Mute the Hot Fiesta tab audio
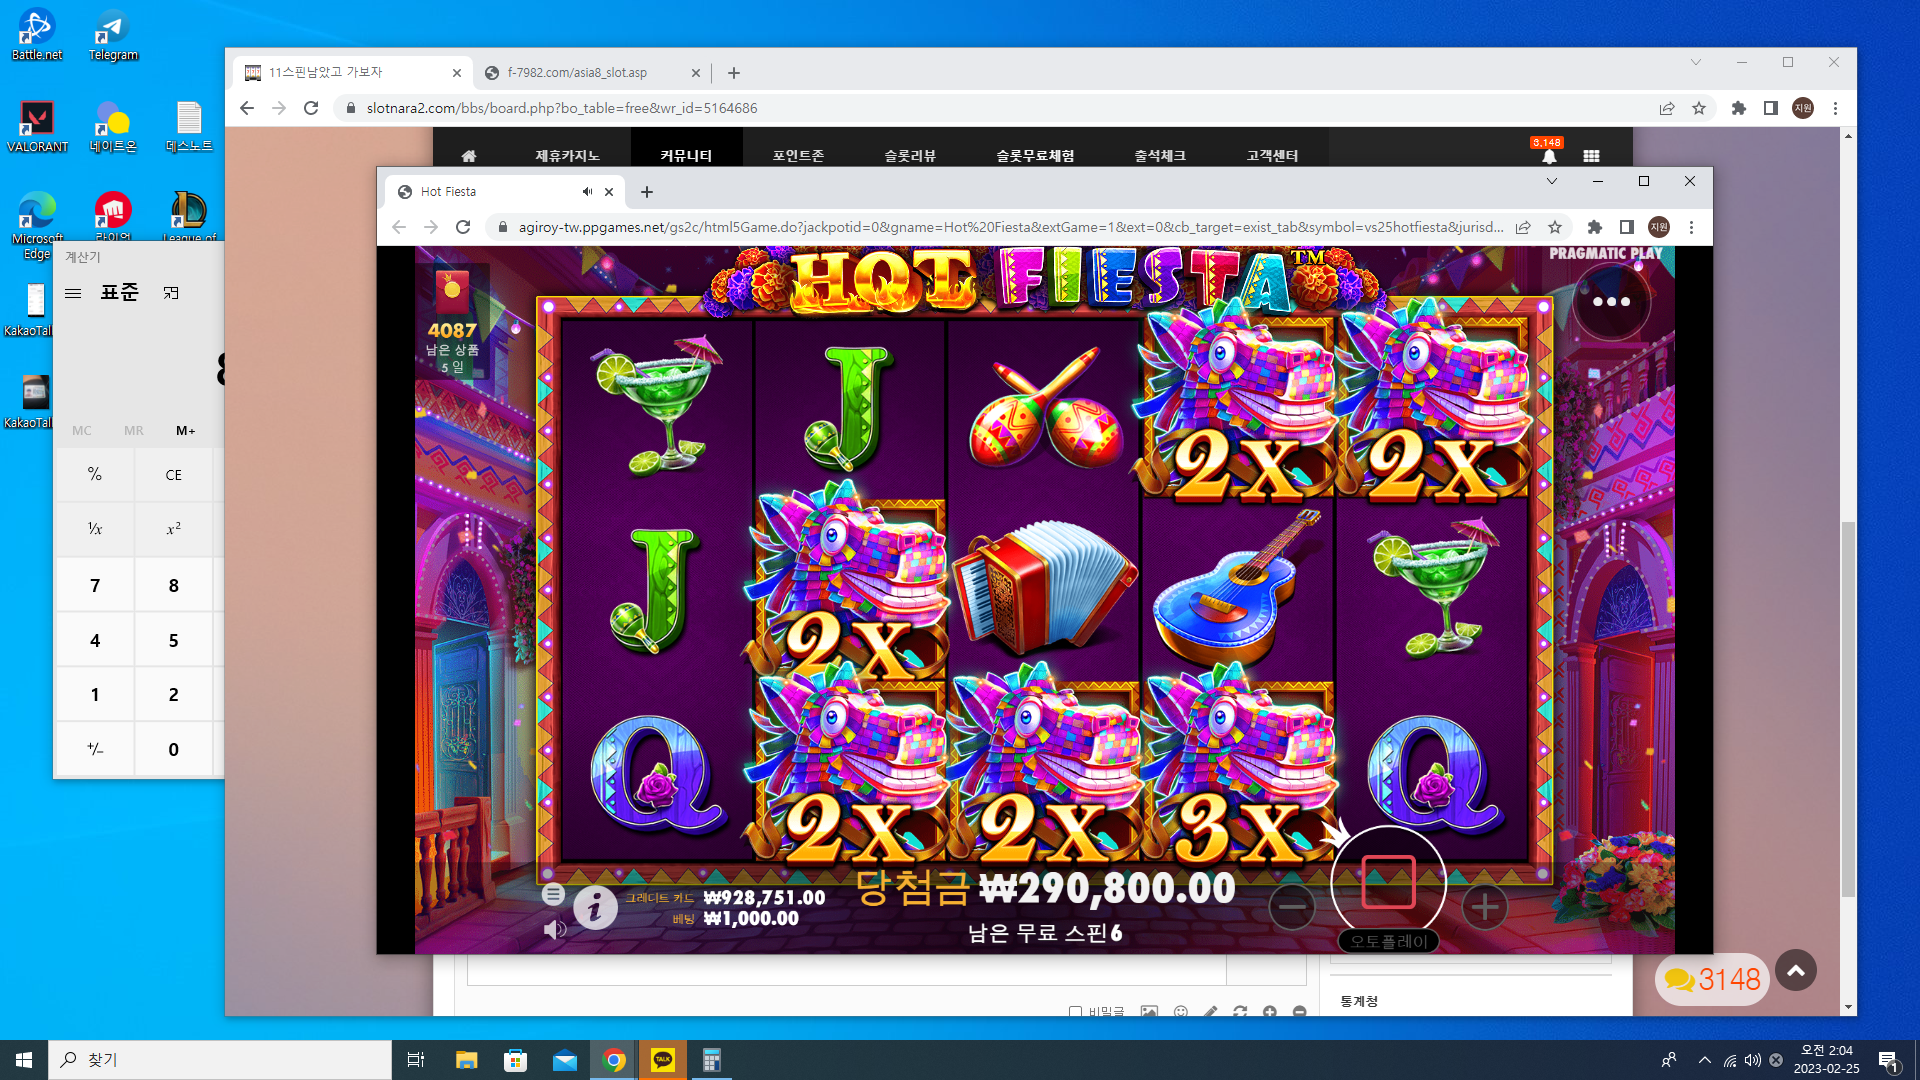Screen dimensions: 1920x1080 tap(587, 192)
